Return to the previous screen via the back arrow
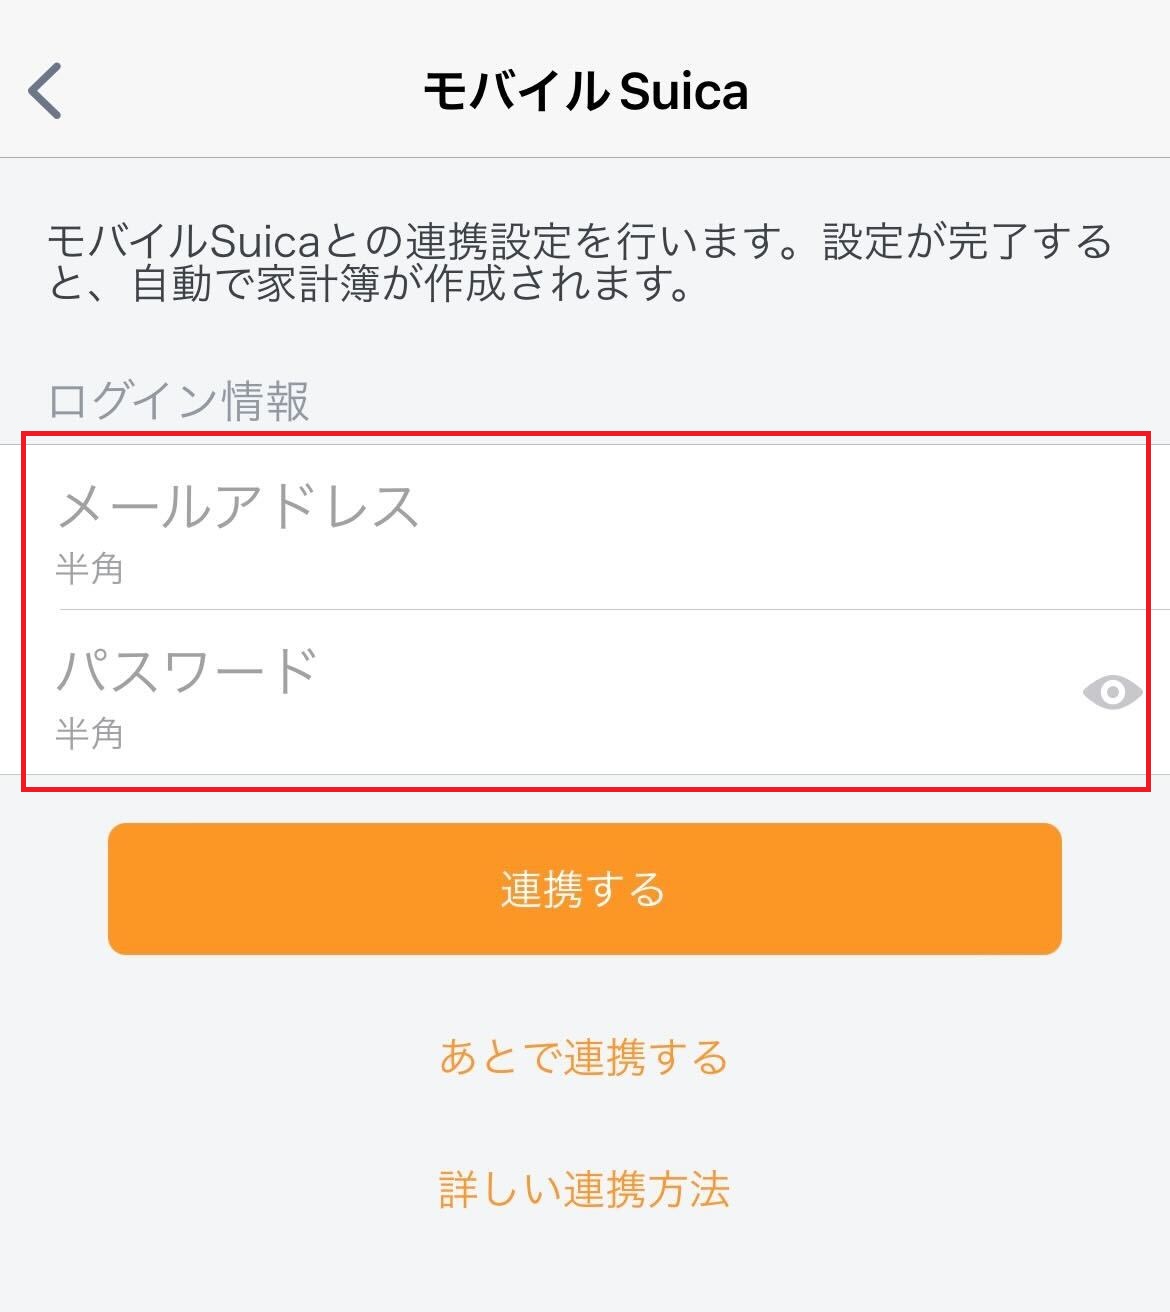The width and height of the screenshot is (1170, 1312). 45,91
